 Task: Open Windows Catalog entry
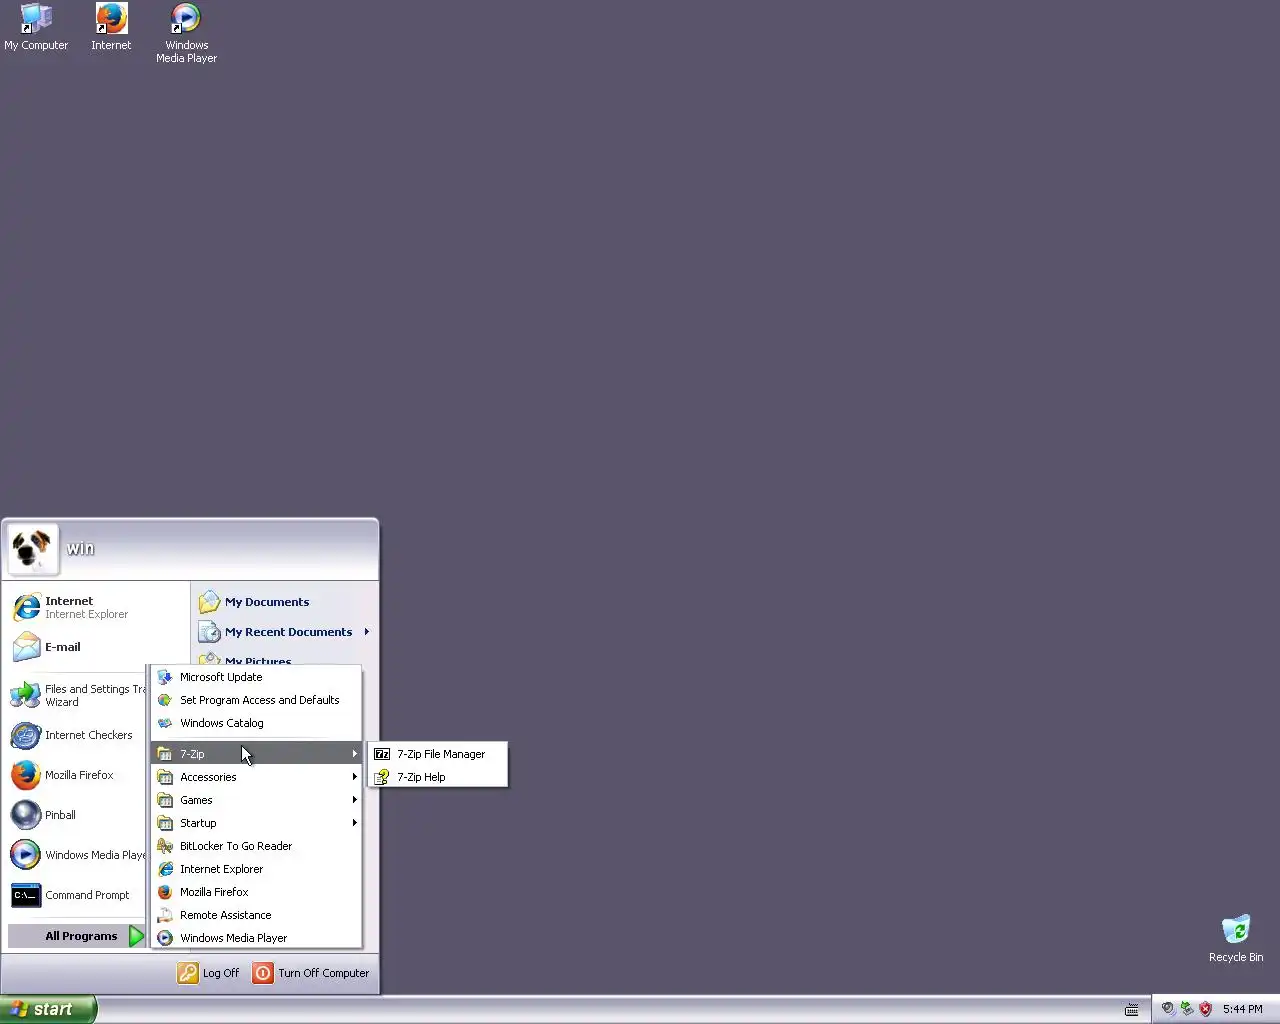(257, 723)
